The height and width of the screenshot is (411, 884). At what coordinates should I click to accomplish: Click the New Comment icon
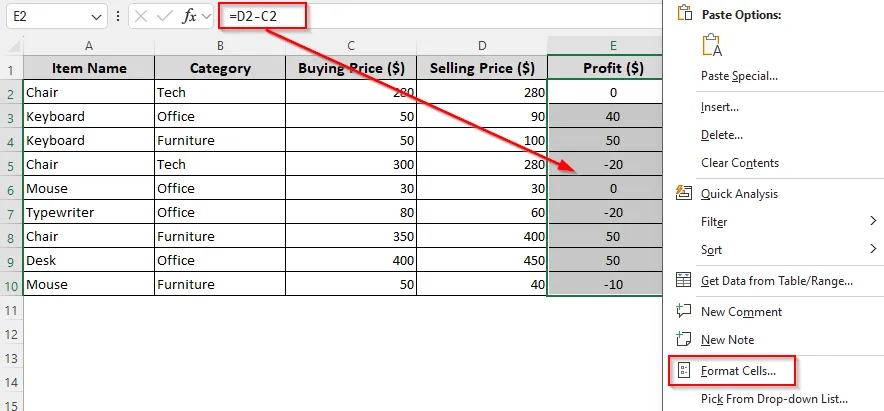coord(684,311)
